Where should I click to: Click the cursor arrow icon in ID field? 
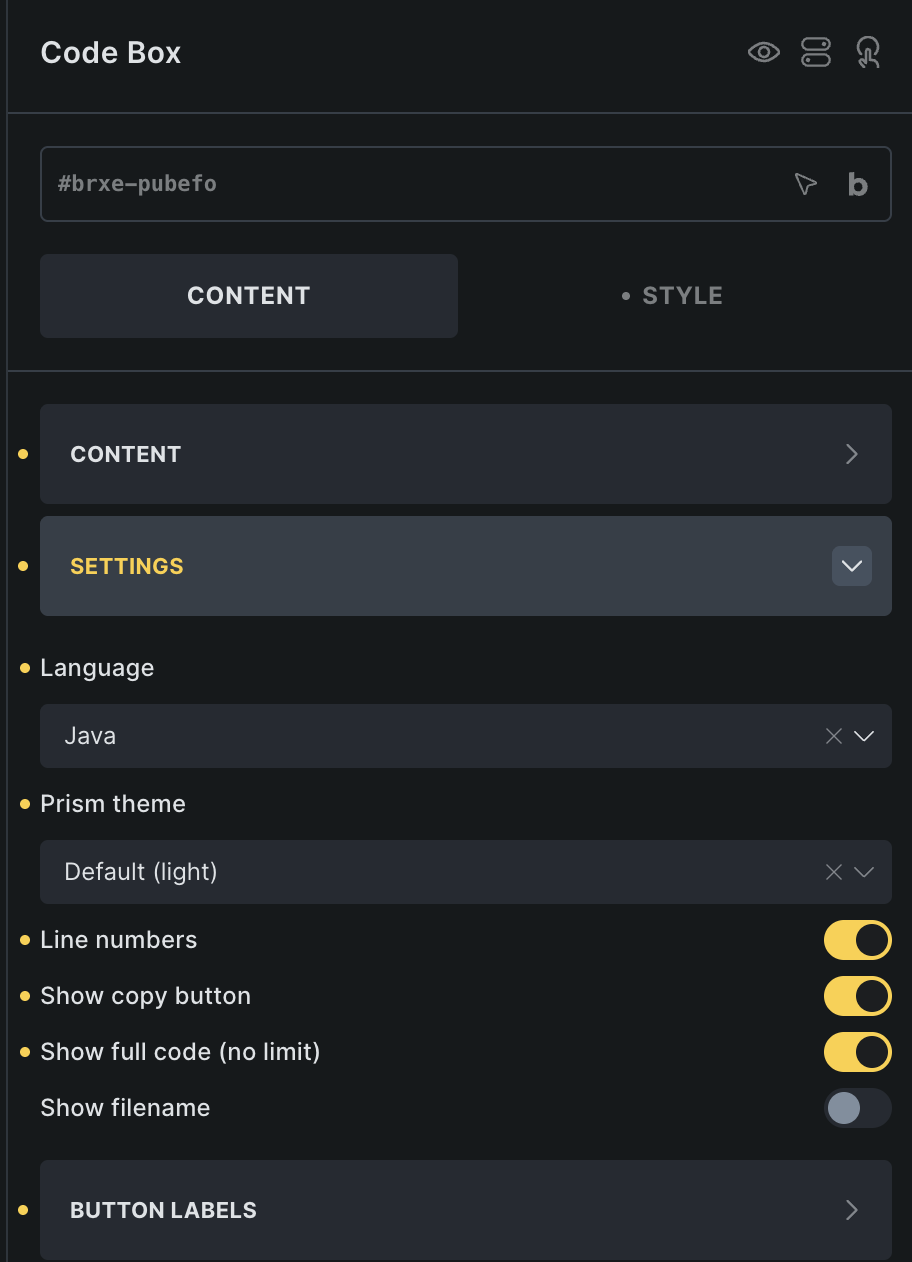pos(805,184)
